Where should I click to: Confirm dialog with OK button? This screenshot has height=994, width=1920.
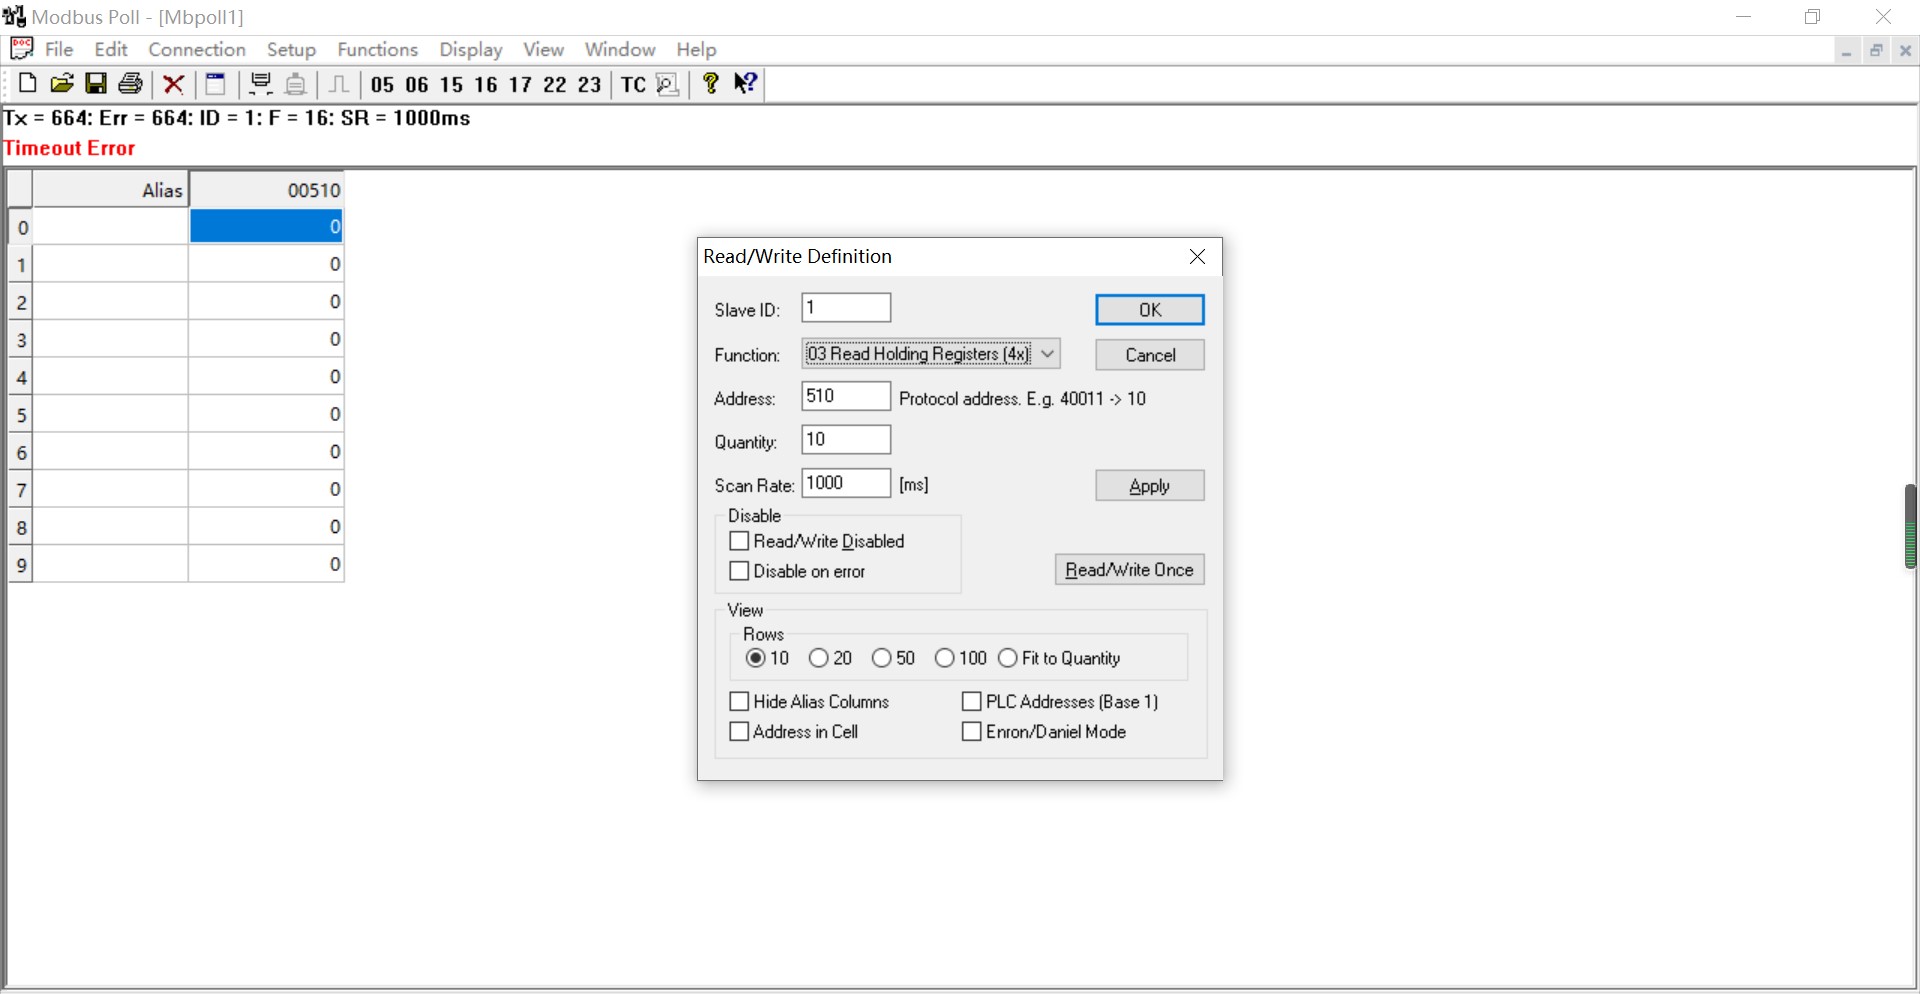[1150, 310]
